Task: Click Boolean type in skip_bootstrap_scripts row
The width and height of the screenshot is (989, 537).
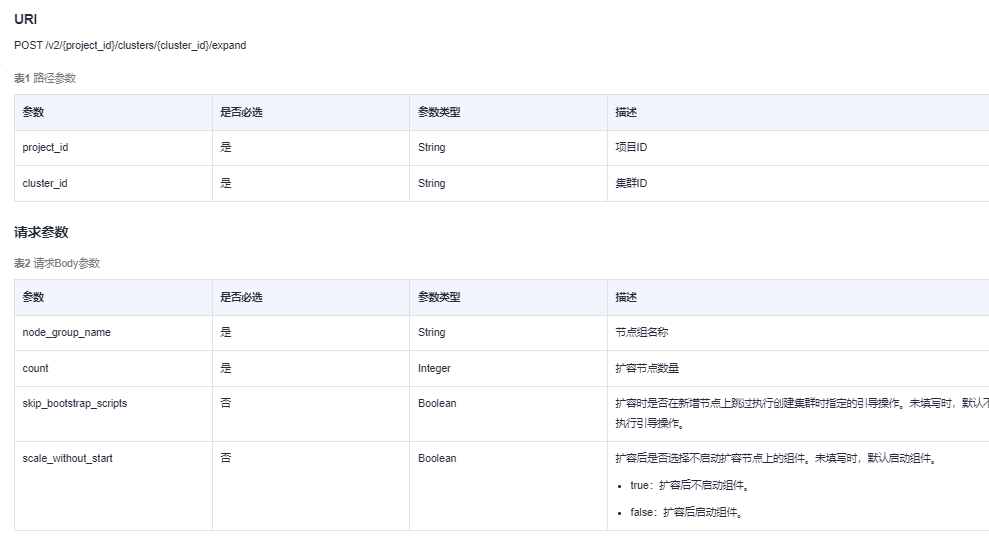Action: [x=437, y=403]
